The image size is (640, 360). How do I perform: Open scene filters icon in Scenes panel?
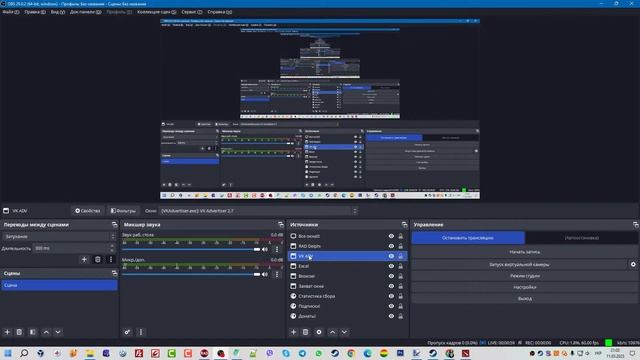33,332
